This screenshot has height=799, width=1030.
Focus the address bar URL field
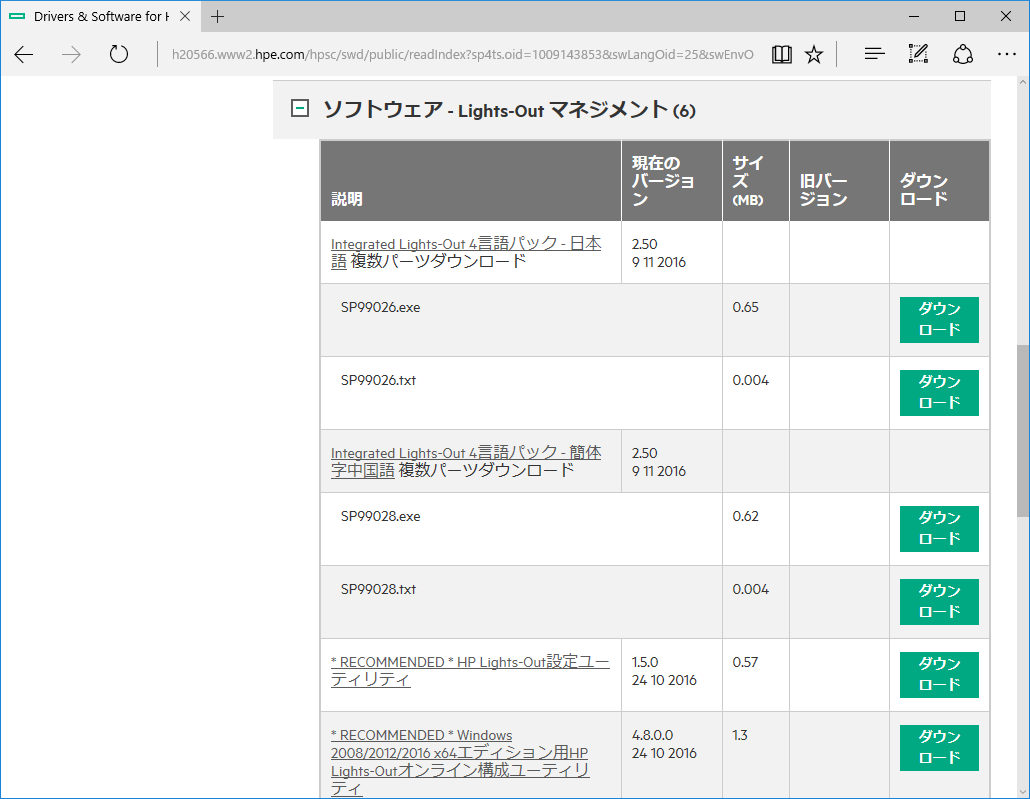462,55
